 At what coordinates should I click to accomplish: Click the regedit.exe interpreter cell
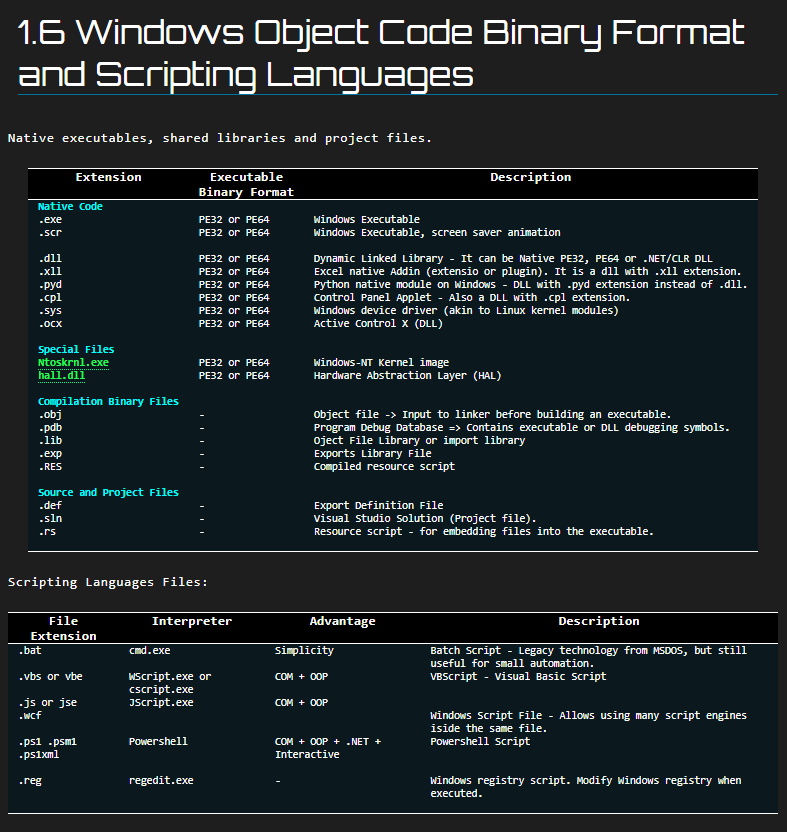point(161,781)
